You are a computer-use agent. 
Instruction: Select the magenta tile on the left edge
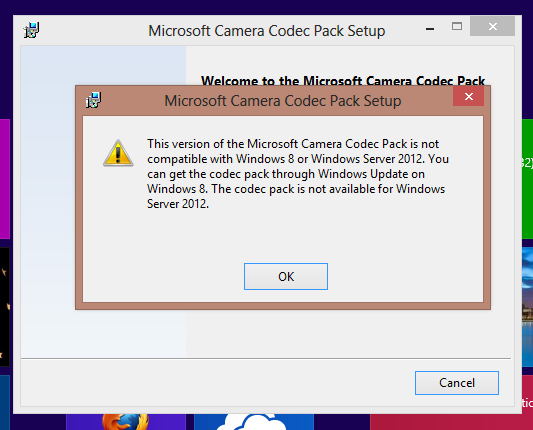[5, 179]
